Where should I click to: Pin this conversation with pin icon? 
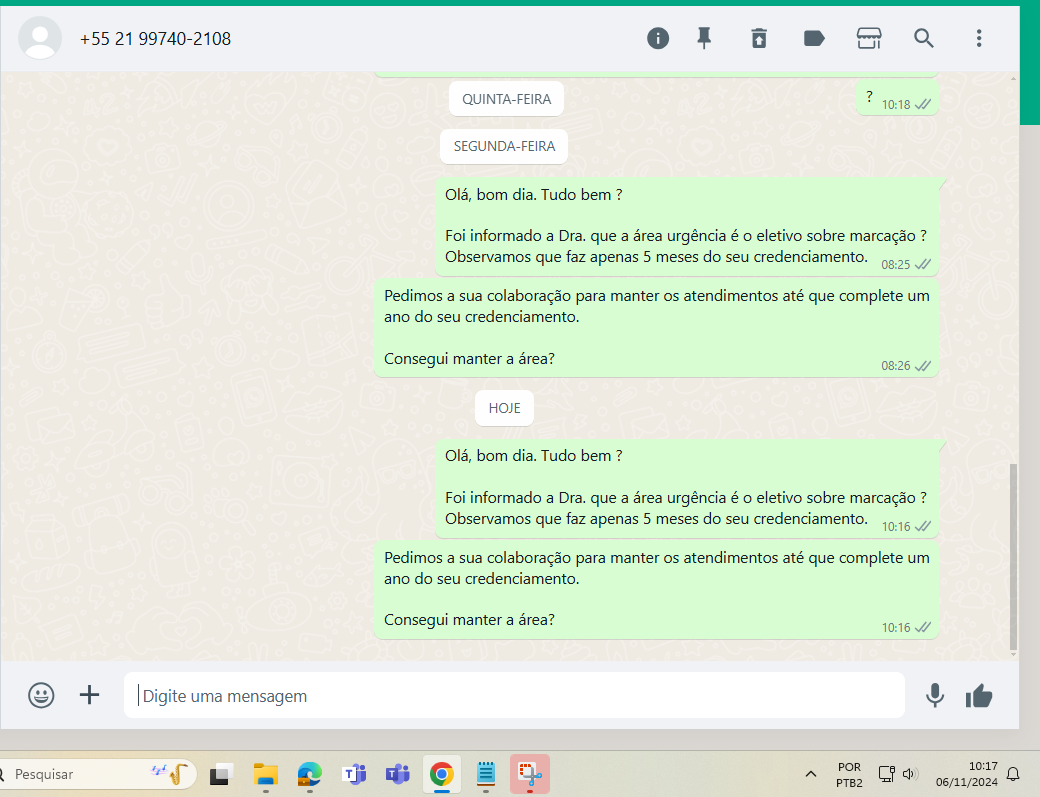pos(704,38)
